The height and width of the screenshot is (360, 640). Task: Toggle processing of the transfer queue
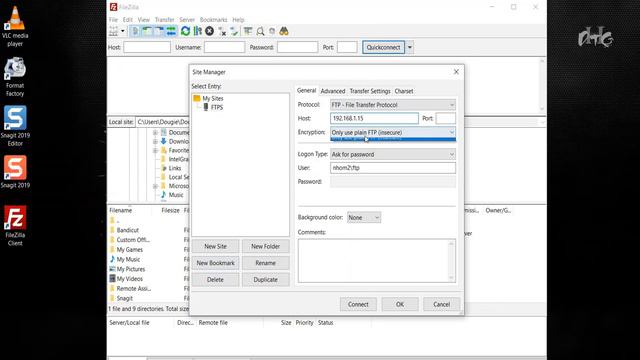198,31
